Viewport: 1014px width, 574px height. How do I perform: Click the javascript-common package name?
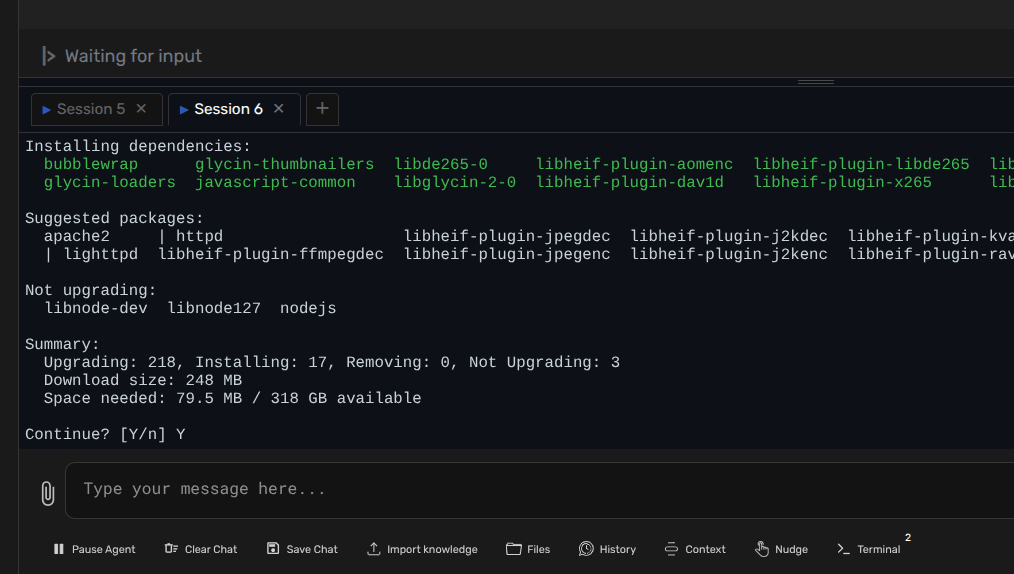(275, 182)
